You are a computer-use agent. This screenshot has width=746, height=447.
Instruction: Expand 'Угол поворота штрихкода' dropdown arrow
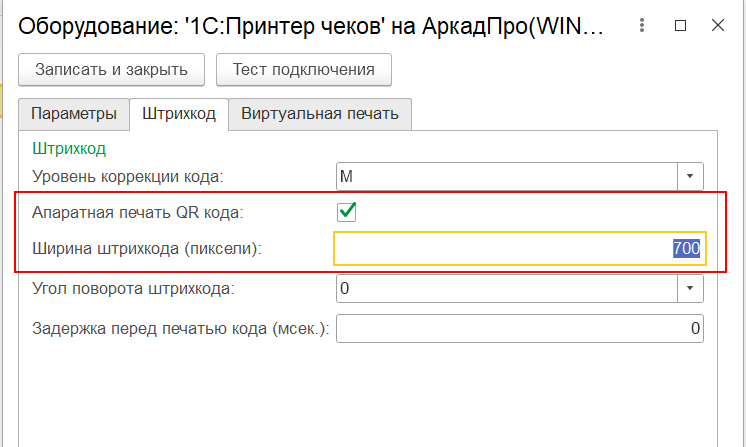tap(690, 289)
